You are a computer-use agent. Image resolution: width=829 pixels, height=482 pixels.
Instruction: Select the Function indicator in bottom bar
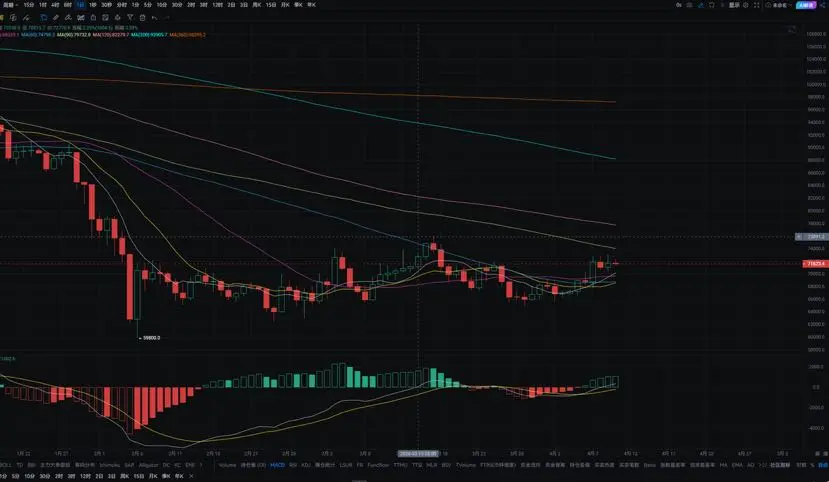pyautogui.click(x=379, y=465)
